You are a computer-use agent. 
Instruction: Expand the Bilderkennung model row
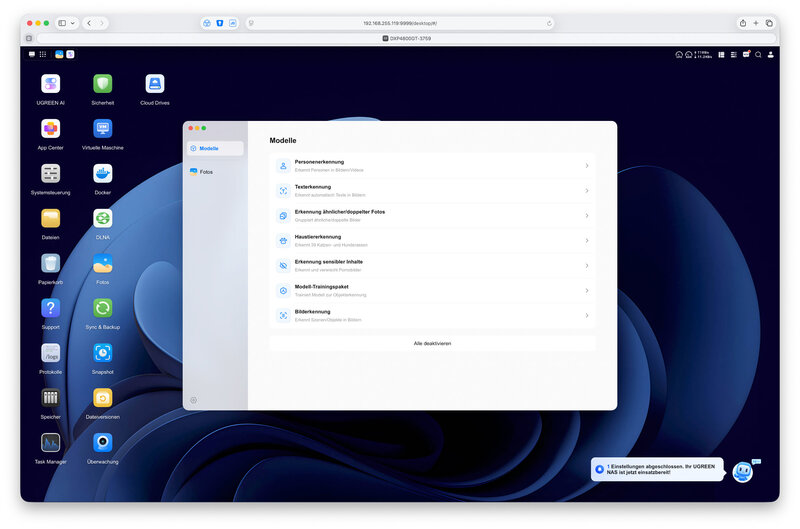433,316
